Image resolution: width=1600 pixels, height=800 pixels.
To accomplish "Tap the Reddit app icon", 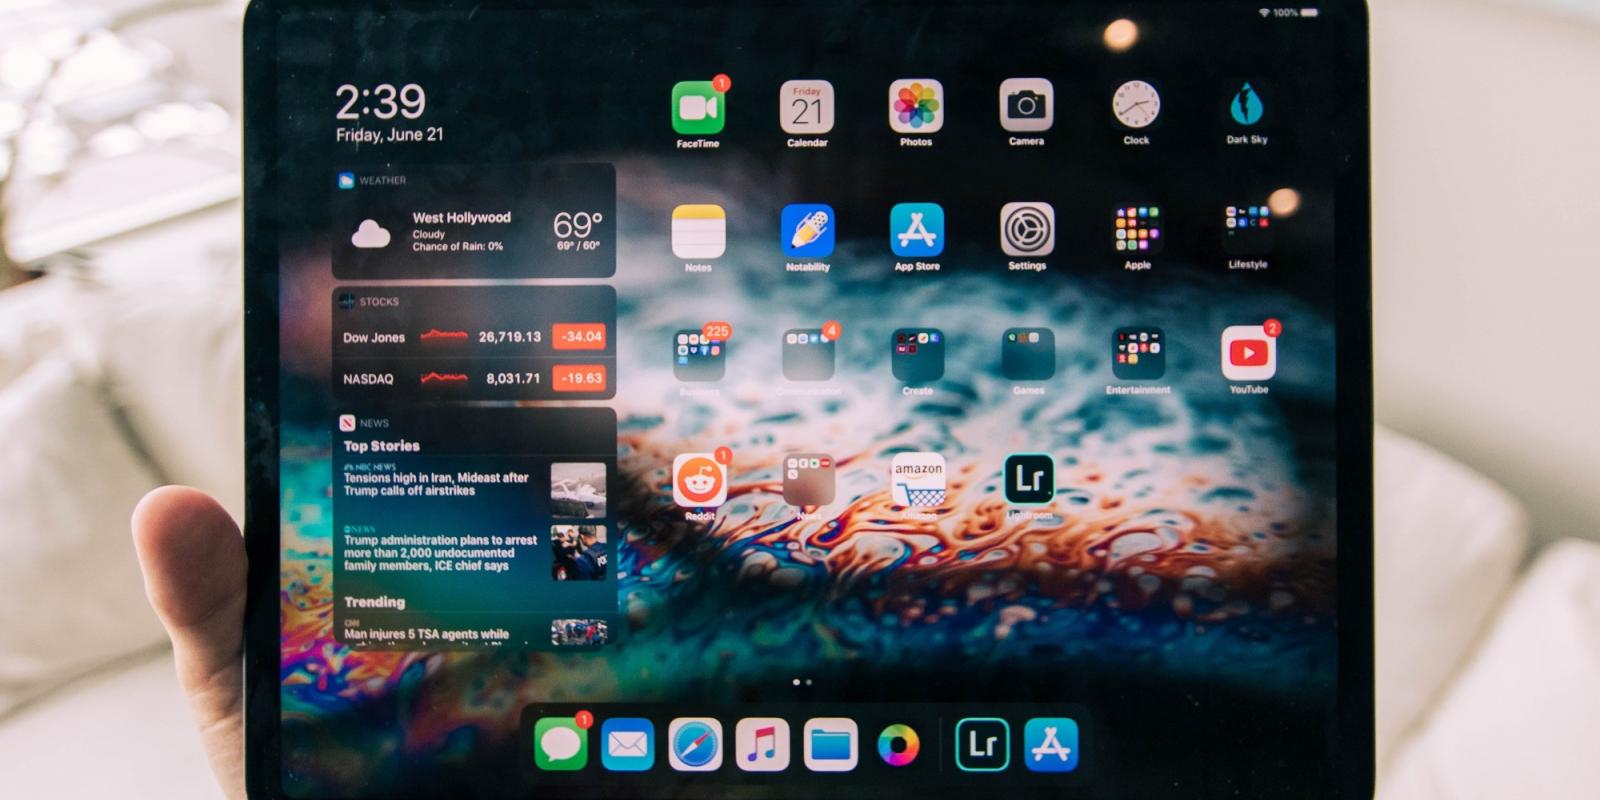I will pyautogui.click(x=699, y=481).
